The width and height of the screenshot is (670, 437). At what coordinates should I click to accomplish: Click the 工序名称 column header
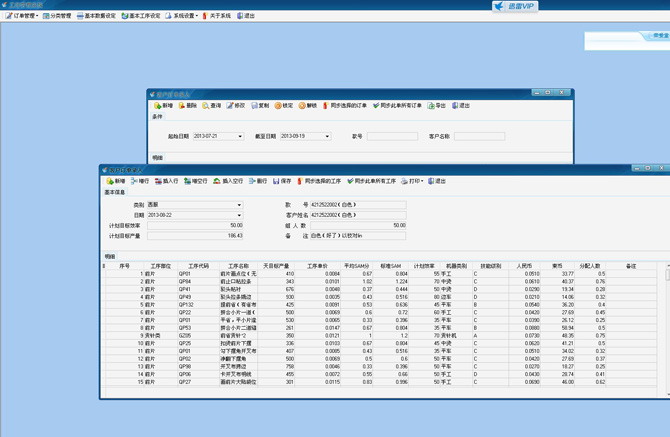[238, 266]
